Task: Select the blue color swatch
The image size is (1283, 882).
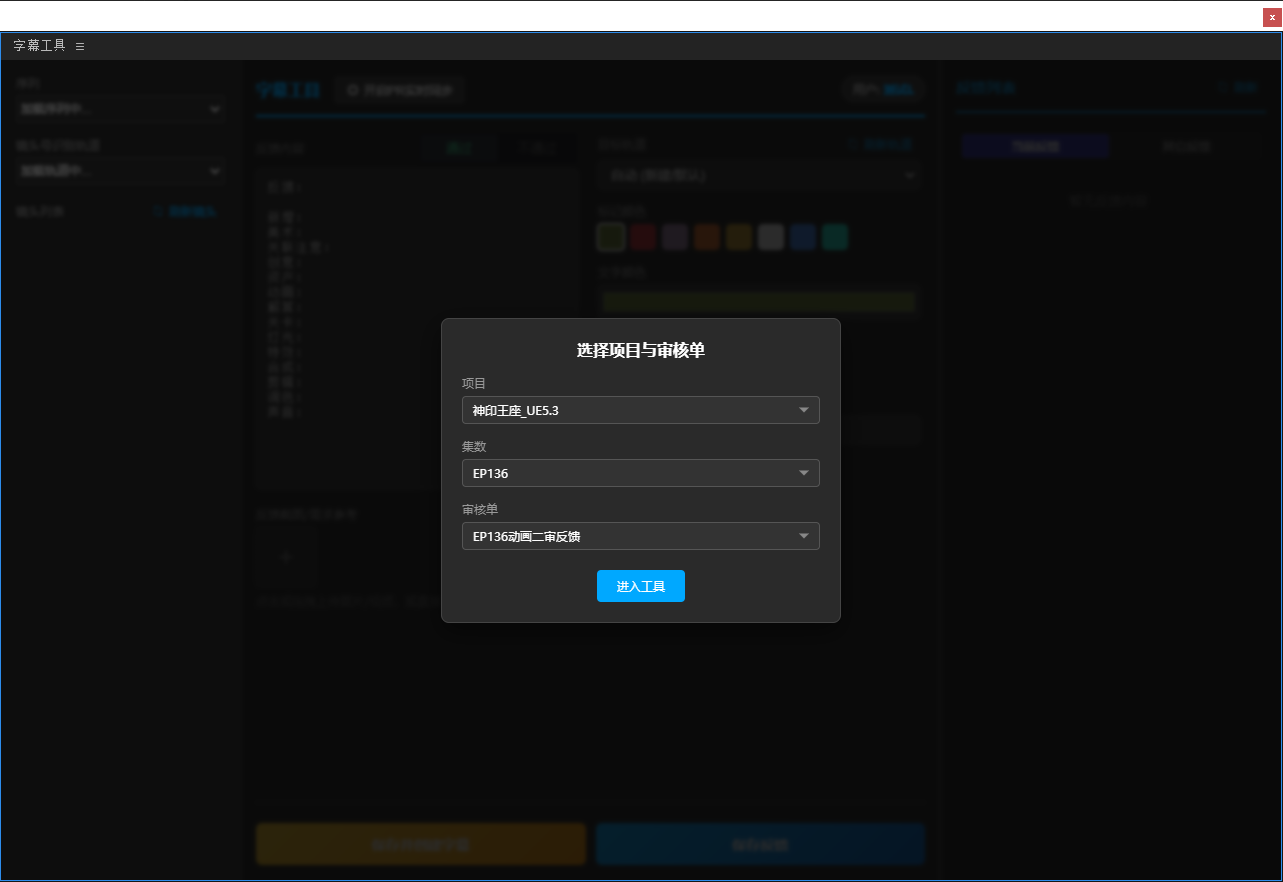Action: 803,237
